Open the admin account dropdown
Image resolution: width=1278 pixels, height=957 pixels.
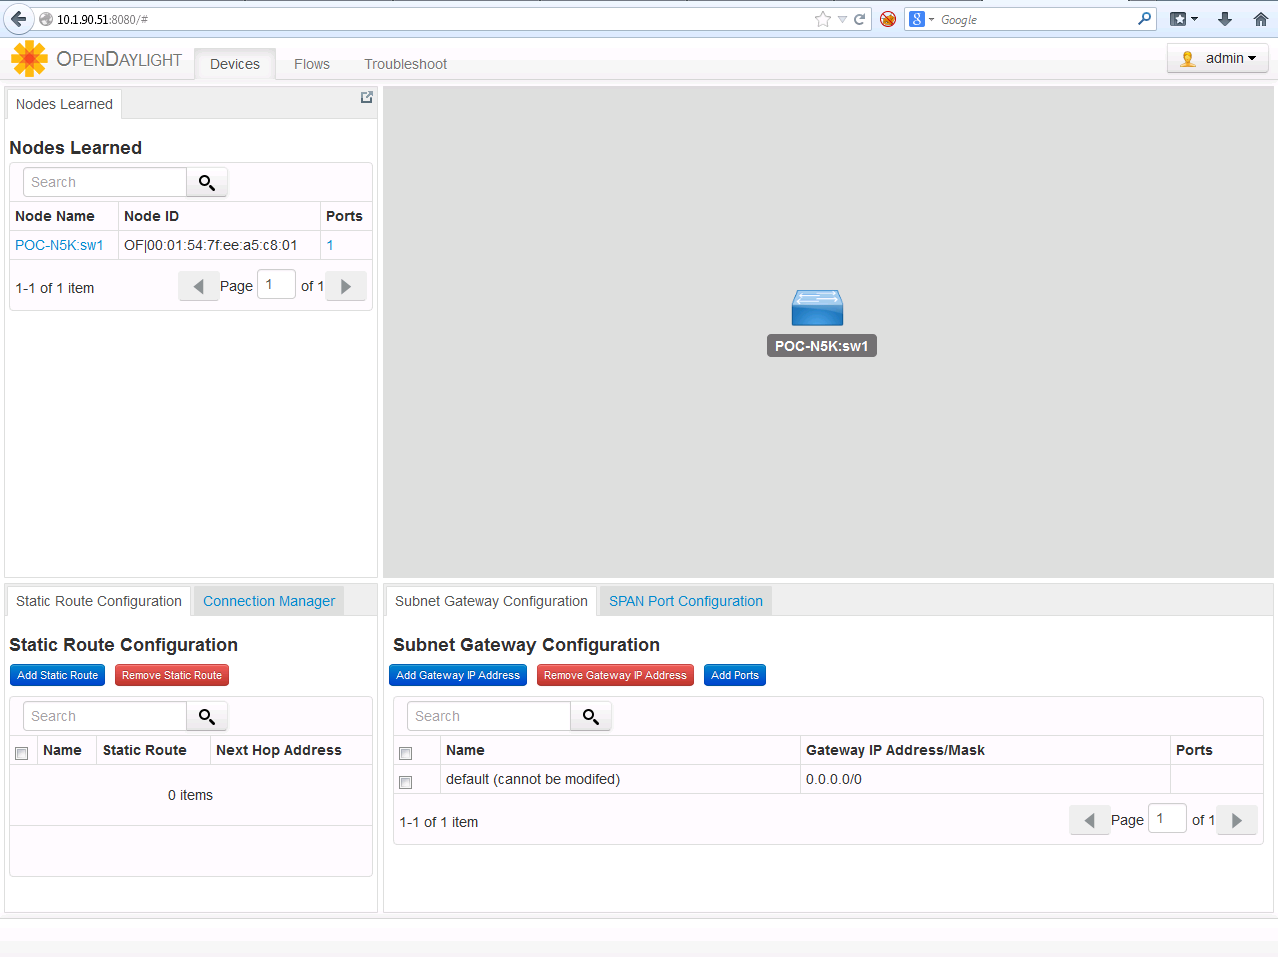pos(1217,57)
